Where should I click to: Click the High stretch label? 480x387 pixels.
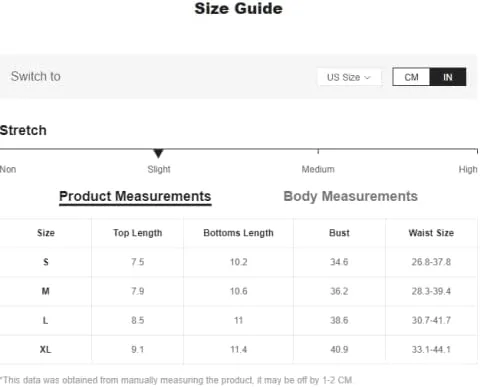tap(468, 169)
